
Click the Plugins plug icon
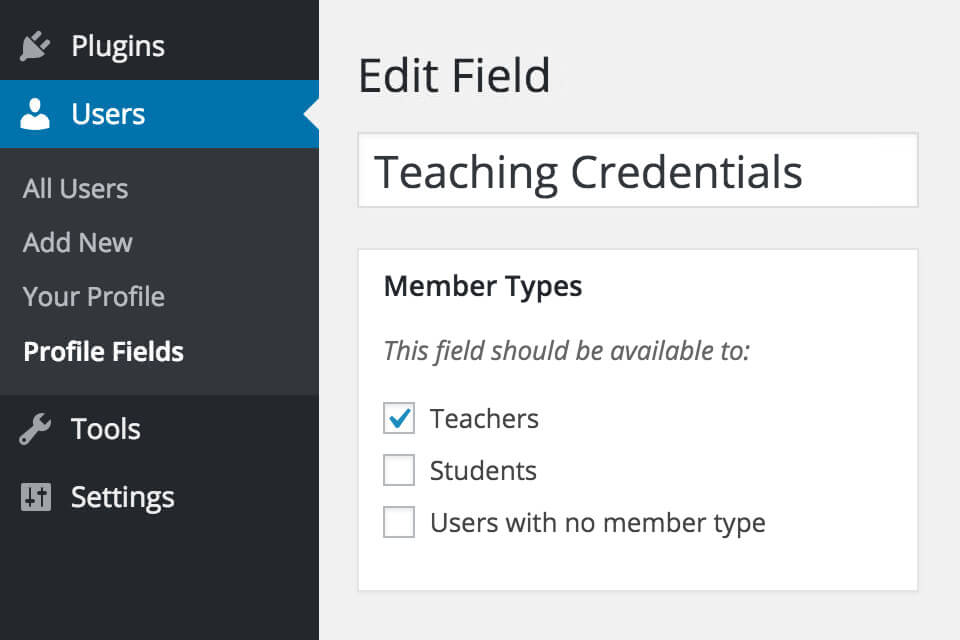(x=34, y=46)
